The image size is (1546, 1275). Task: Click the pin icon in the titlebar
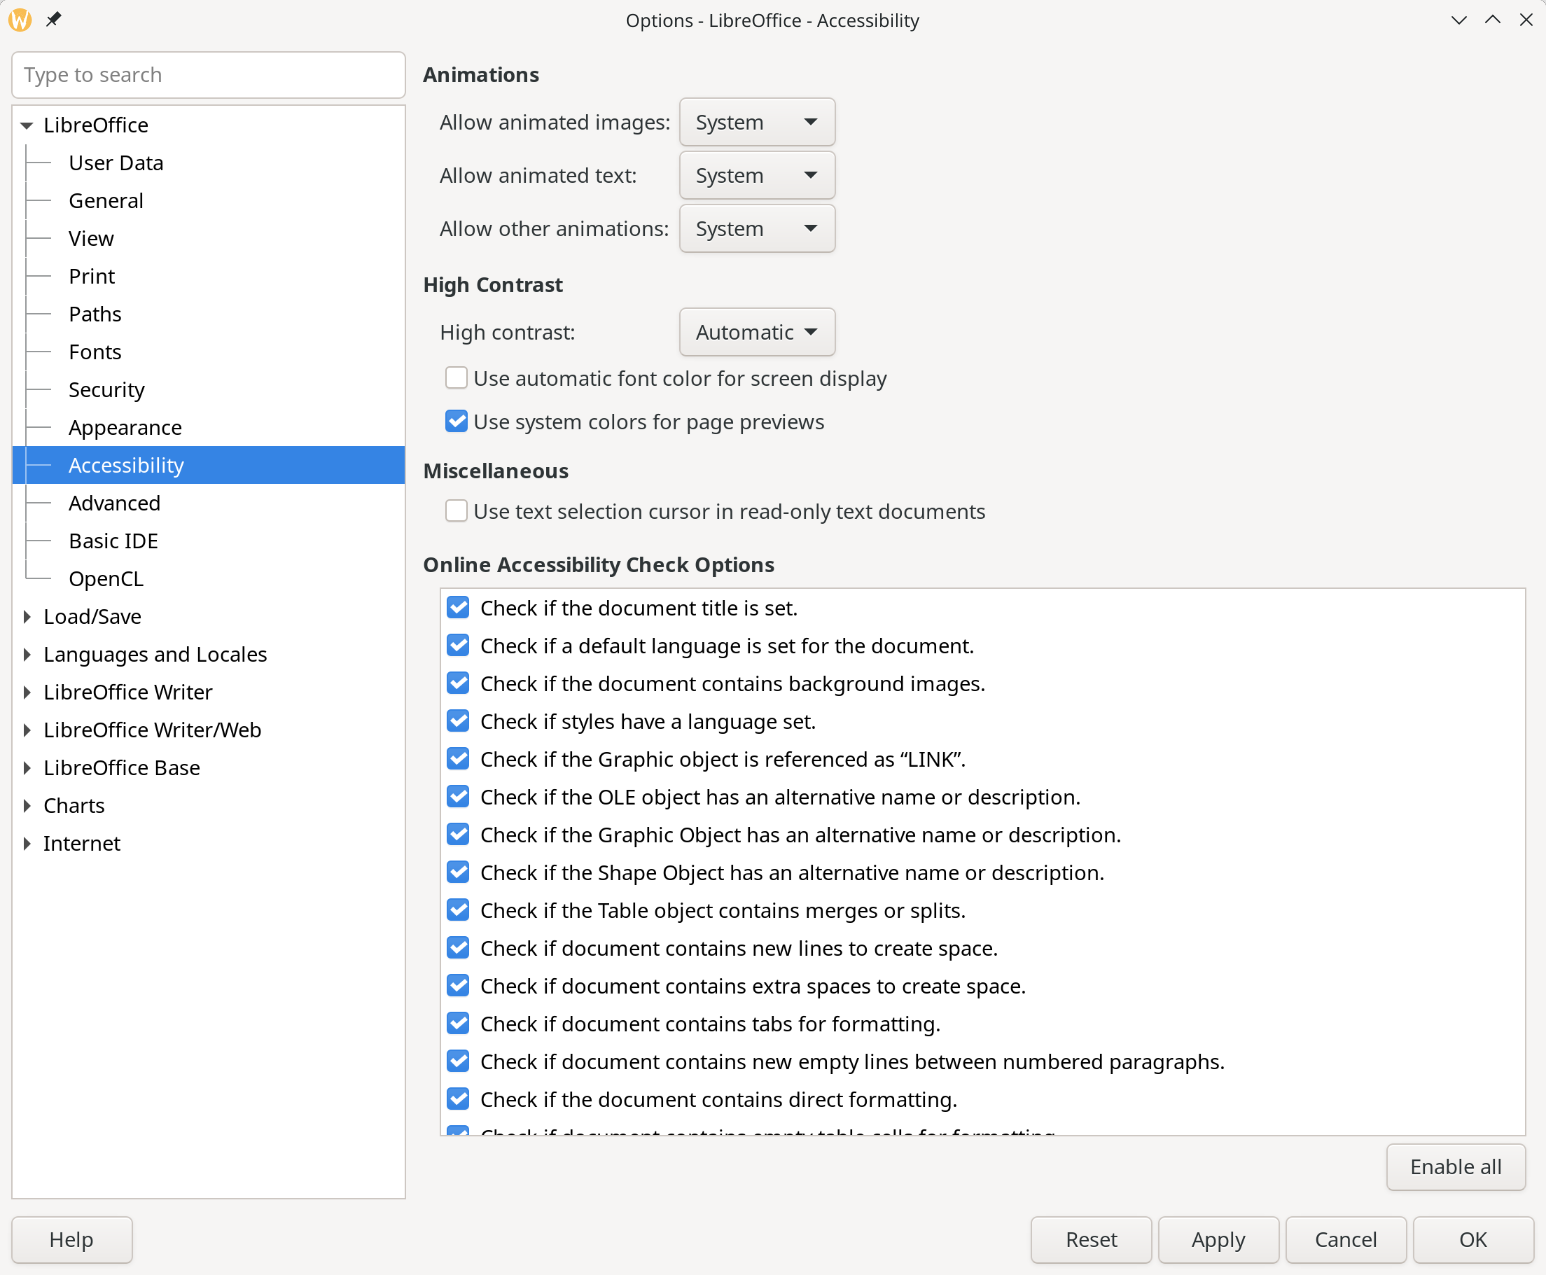click(x=53, y=19)
